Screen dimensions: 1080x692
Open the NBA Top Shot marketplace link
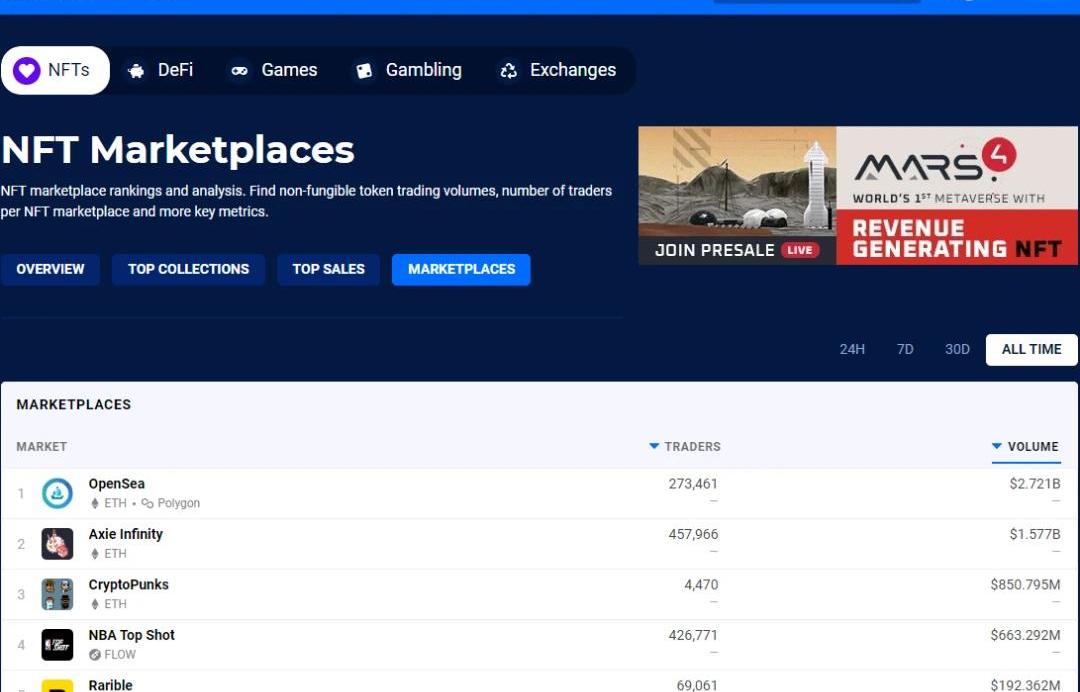click(132, 635)
